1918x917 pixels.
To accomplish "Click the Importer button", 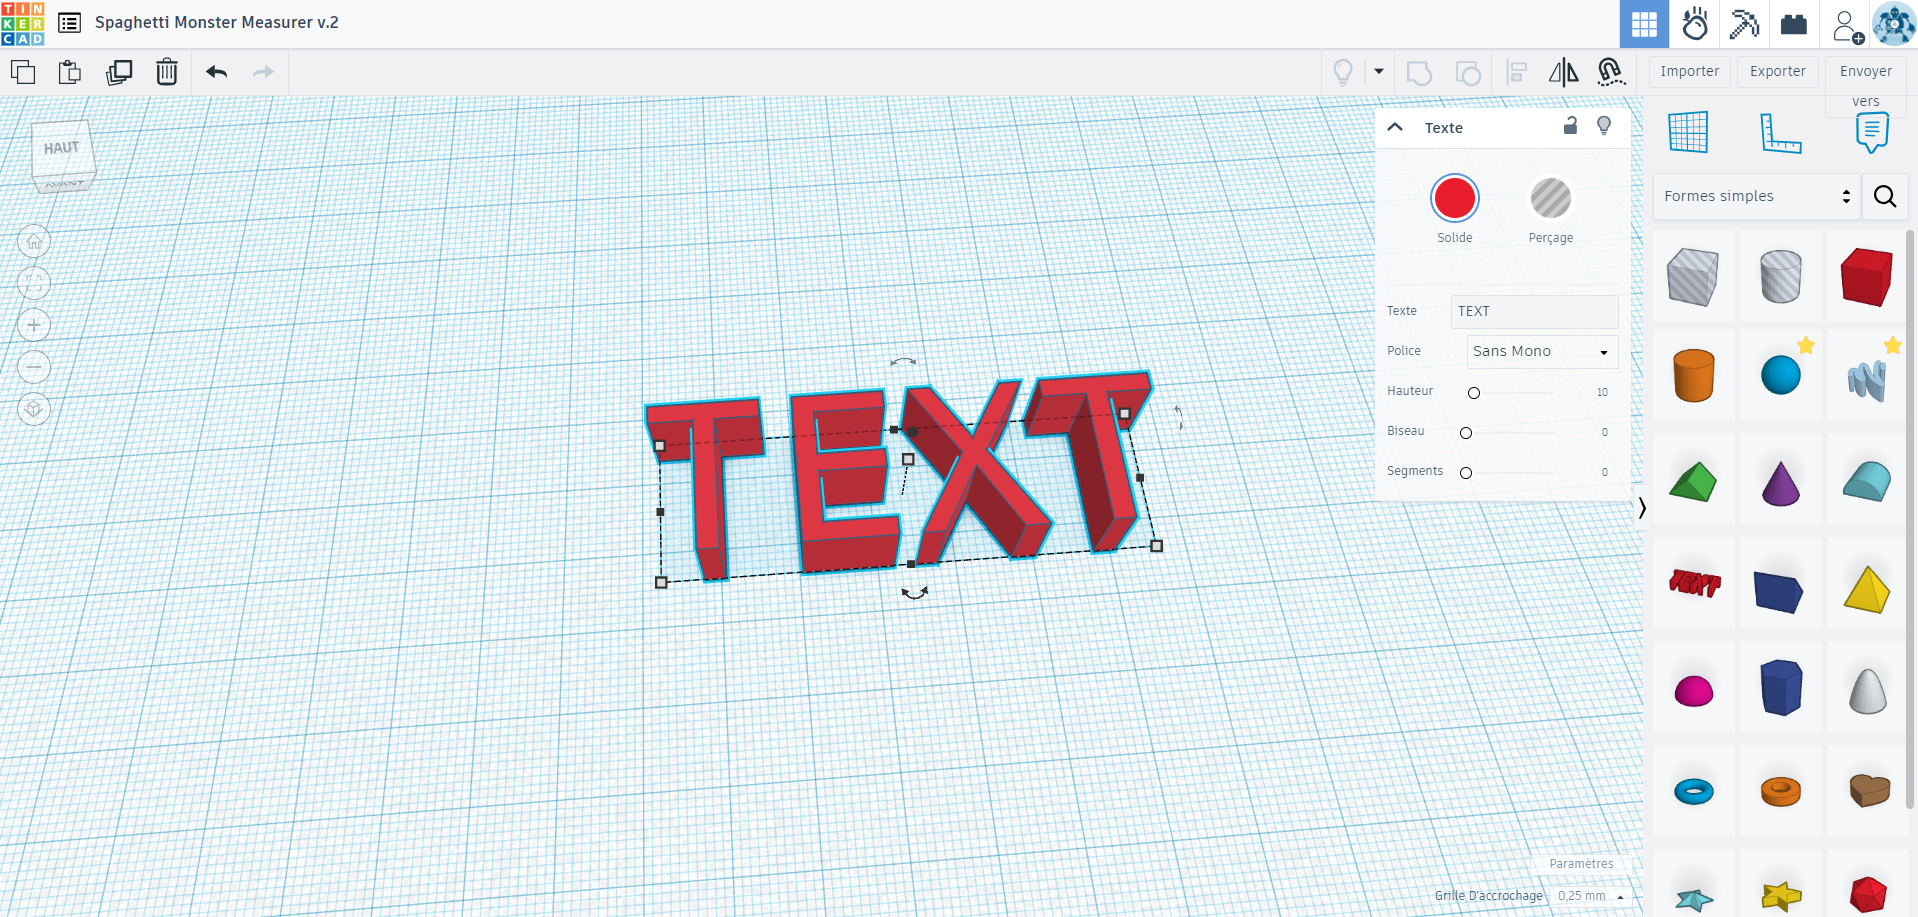I will (x=1690, y=71).
